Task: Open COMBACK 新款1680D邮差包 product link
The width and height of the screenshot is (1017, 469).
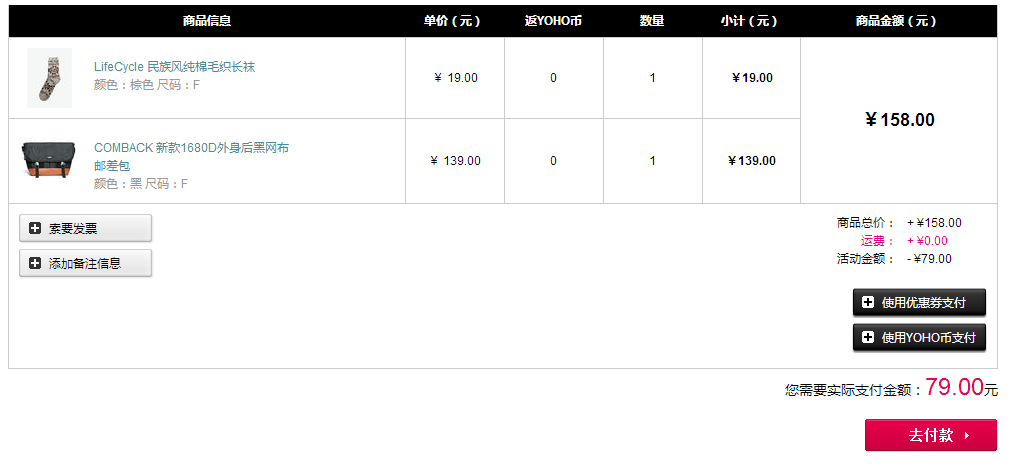Action: point(191,156)
